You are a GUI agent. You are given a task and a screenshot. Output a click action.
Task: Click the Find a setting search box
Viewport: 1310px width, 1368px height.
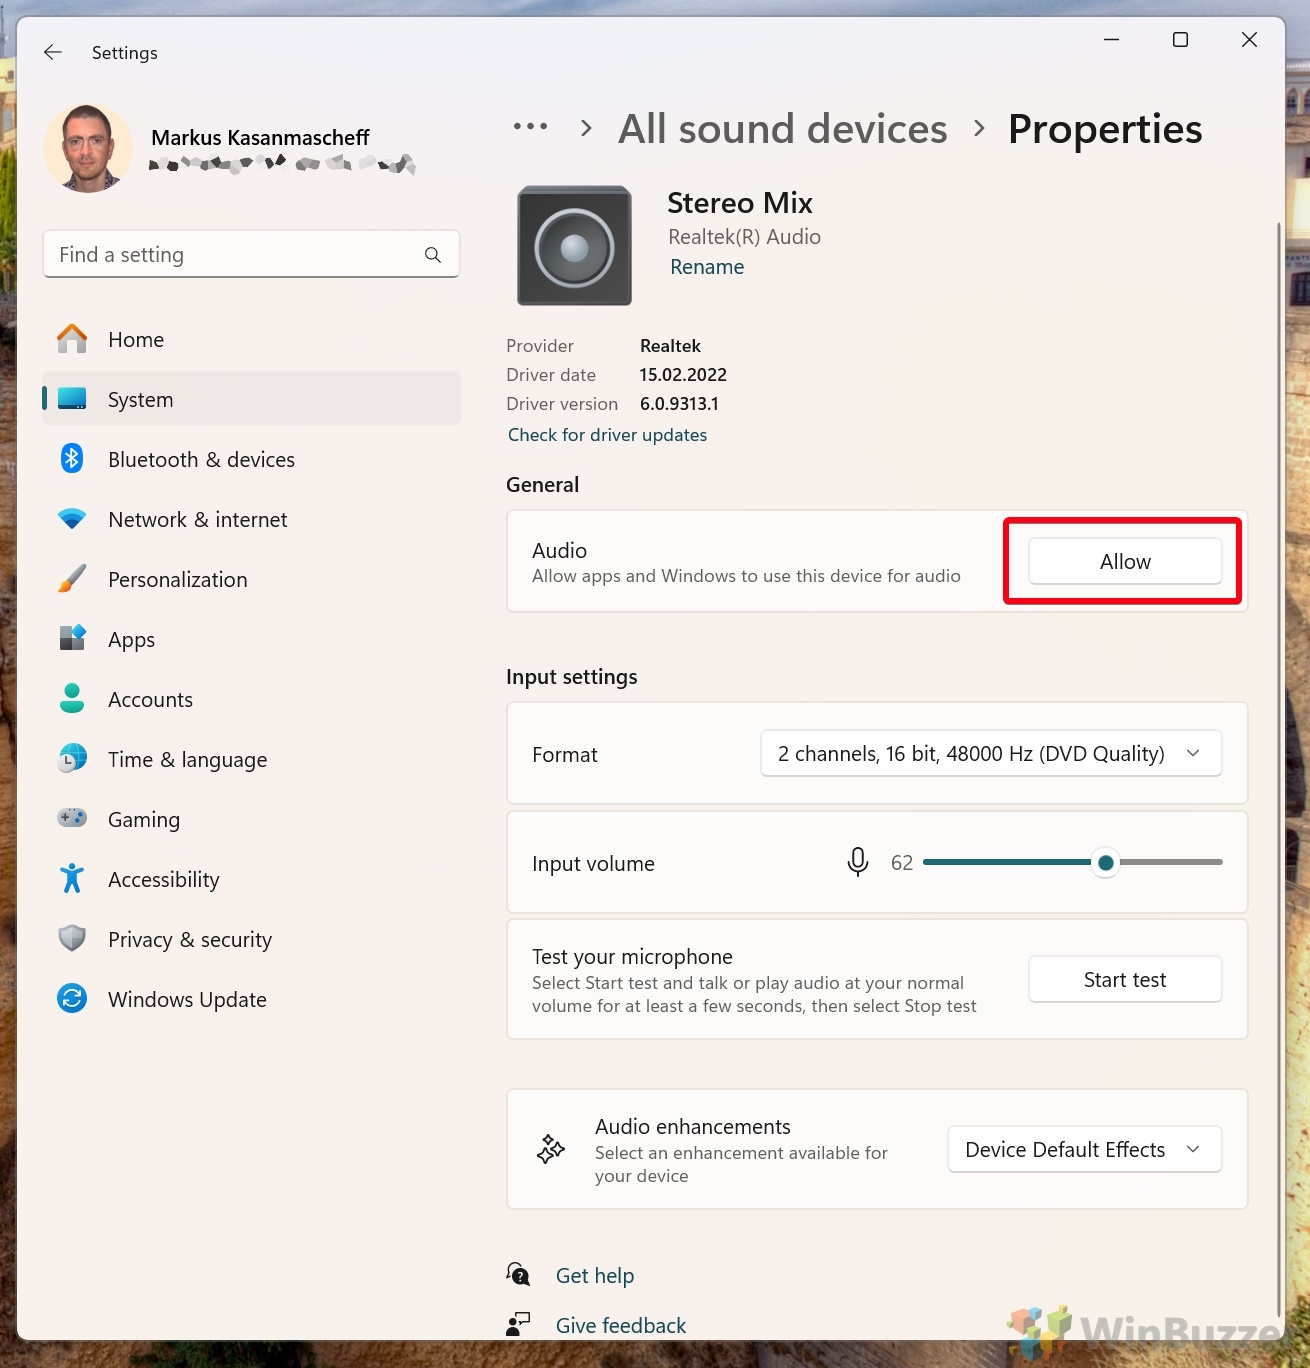(x=251, y=255)
